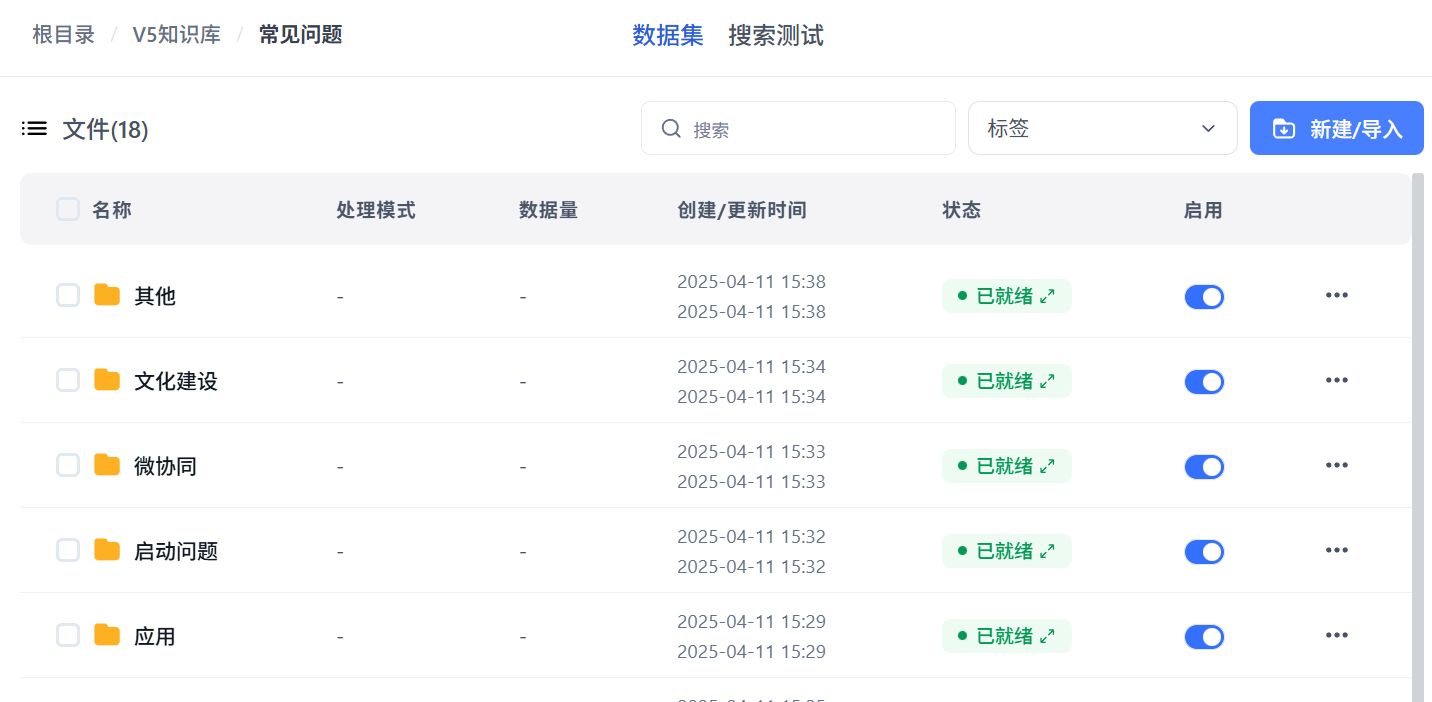Click the 其他 folder icon

(x=107, y=295)
